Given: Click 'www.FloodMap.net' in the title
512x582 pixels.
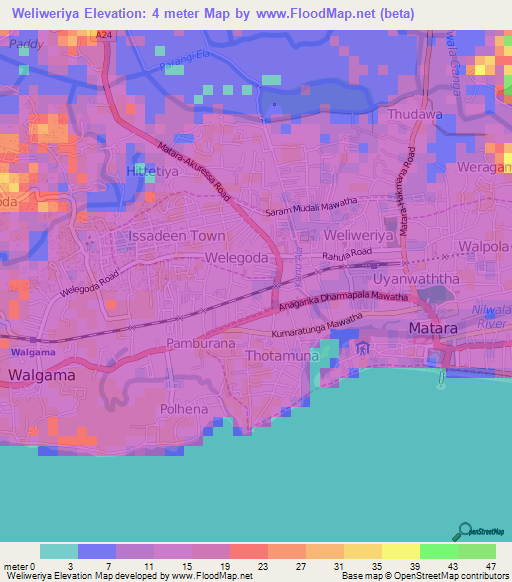Looking at the screenshot, I should [316, 14].
